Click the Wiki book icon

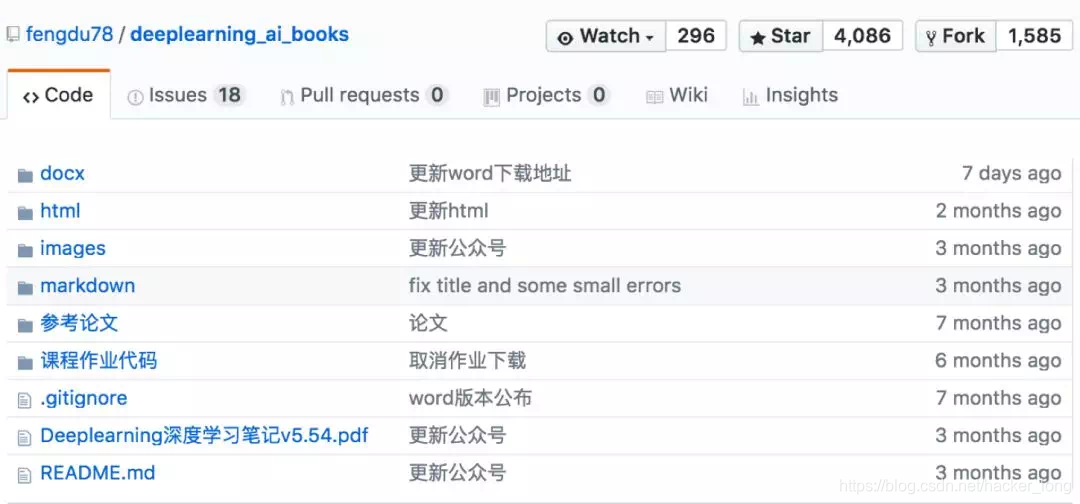tap(654, 97)
